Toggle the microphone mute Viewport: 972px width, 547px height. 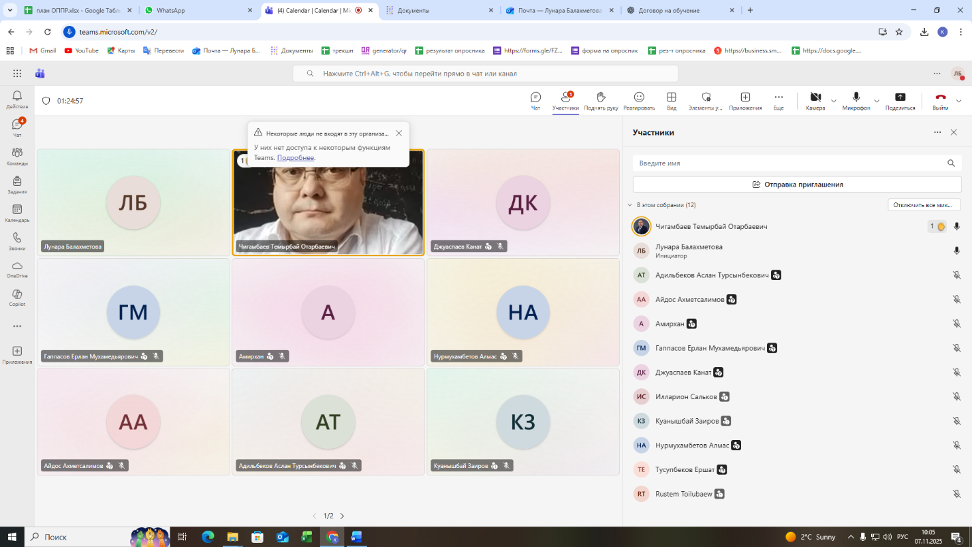click(x=855, y=100)
